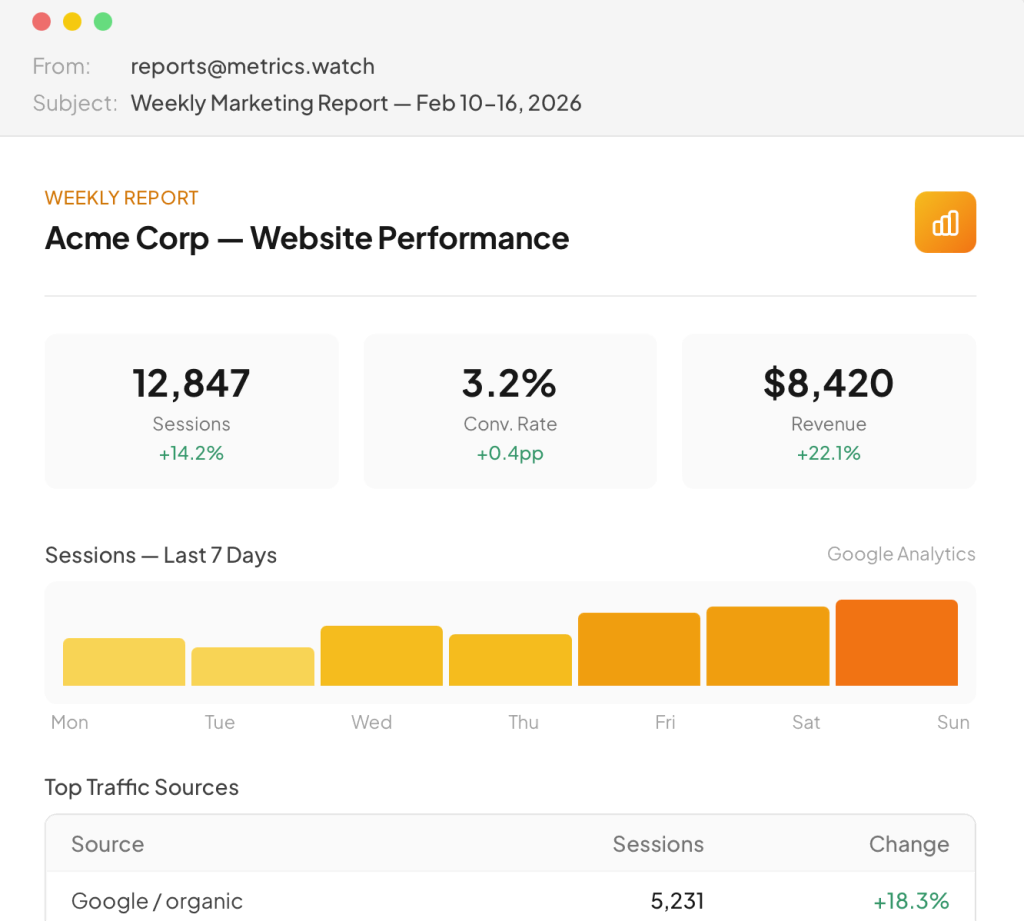This screenshot has width=1024, height=921.
Task: Open the 3.2% Conv. Rate card
Action: [510, 411]
